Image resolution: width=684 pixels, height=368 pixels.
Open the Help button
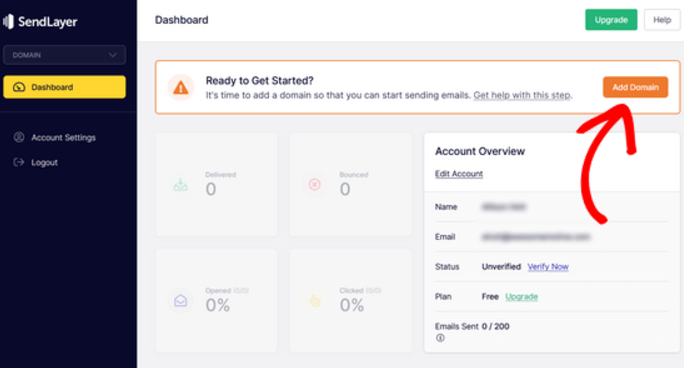click(662, 20)
